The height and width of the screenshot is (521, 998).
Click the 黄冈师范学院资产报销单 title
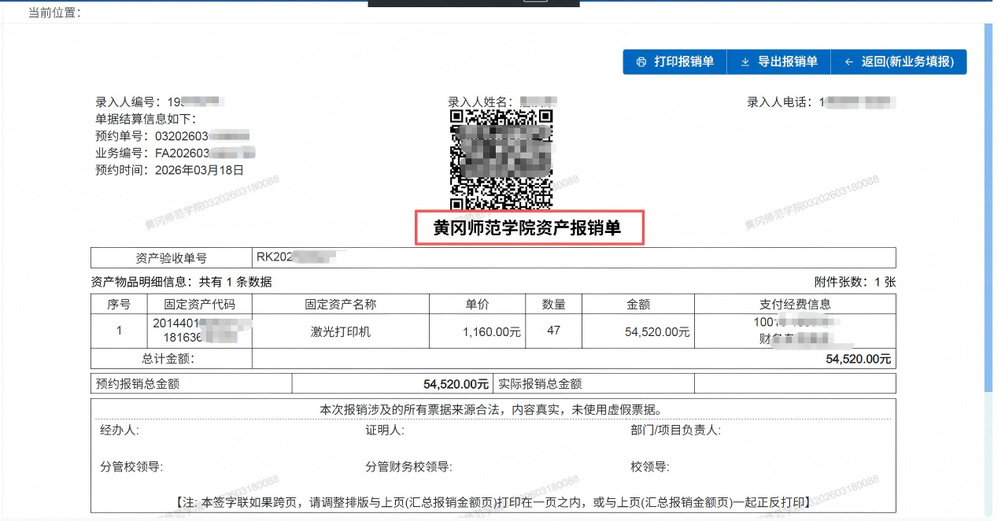pos(527,228)
